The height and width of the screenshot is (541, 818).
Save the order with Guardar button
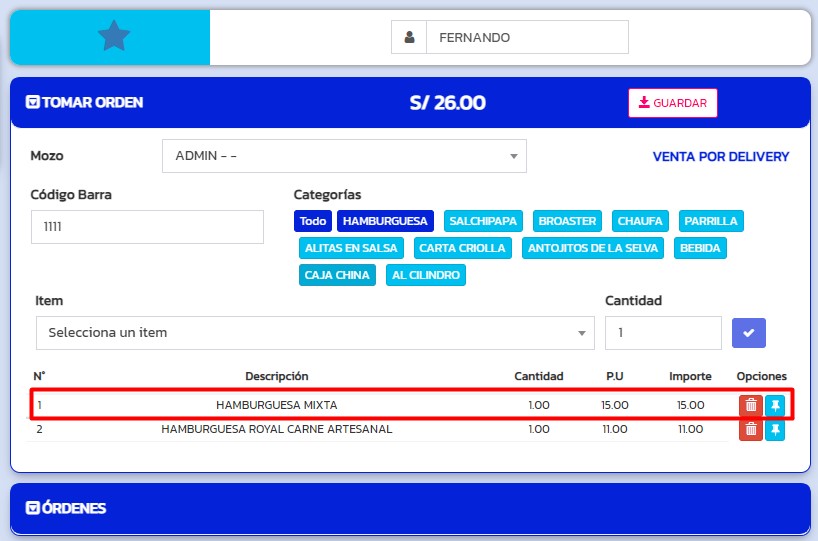[x=672, y=103]
